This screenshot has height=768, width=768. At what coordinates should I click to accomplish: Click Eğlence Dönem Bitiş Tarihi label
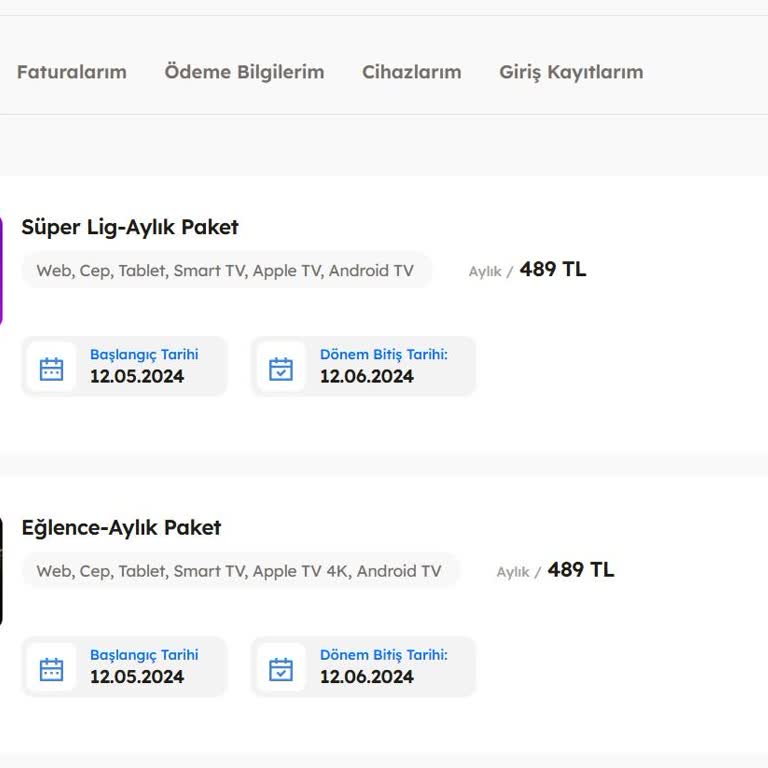384,655
